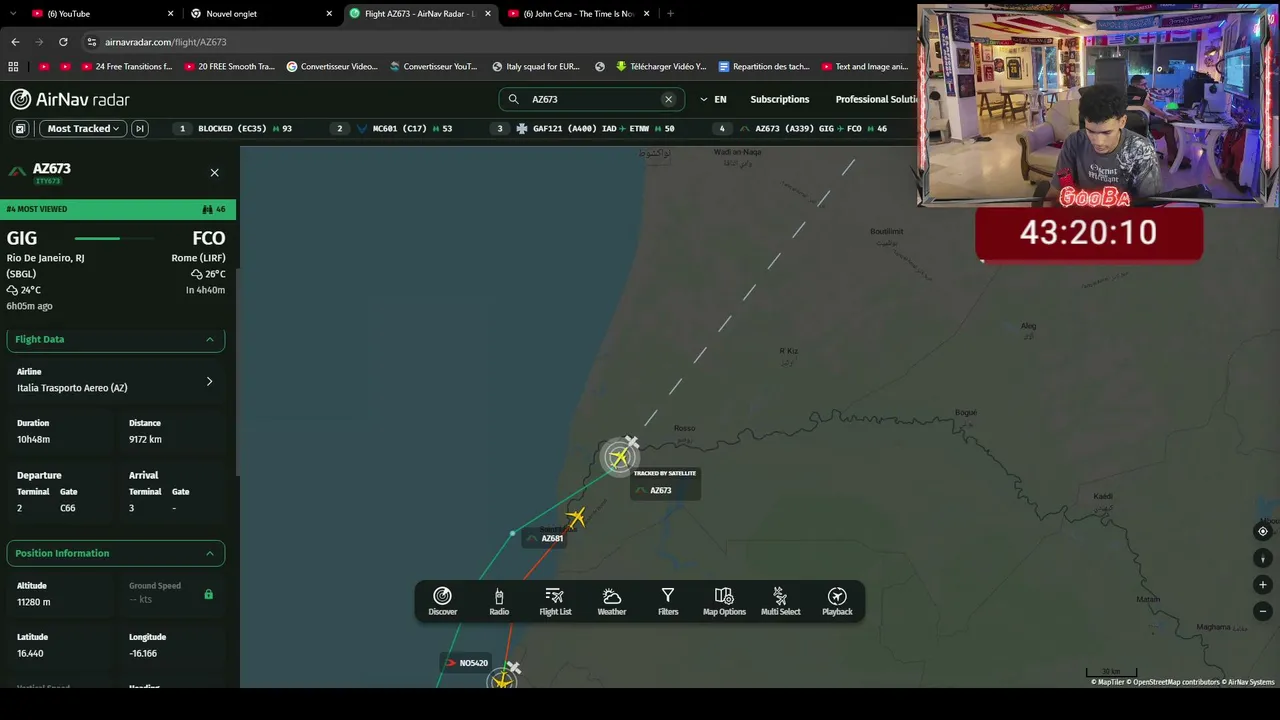Open the Italy squad for EURO bookmark
1280x720 pixels.
536,67
